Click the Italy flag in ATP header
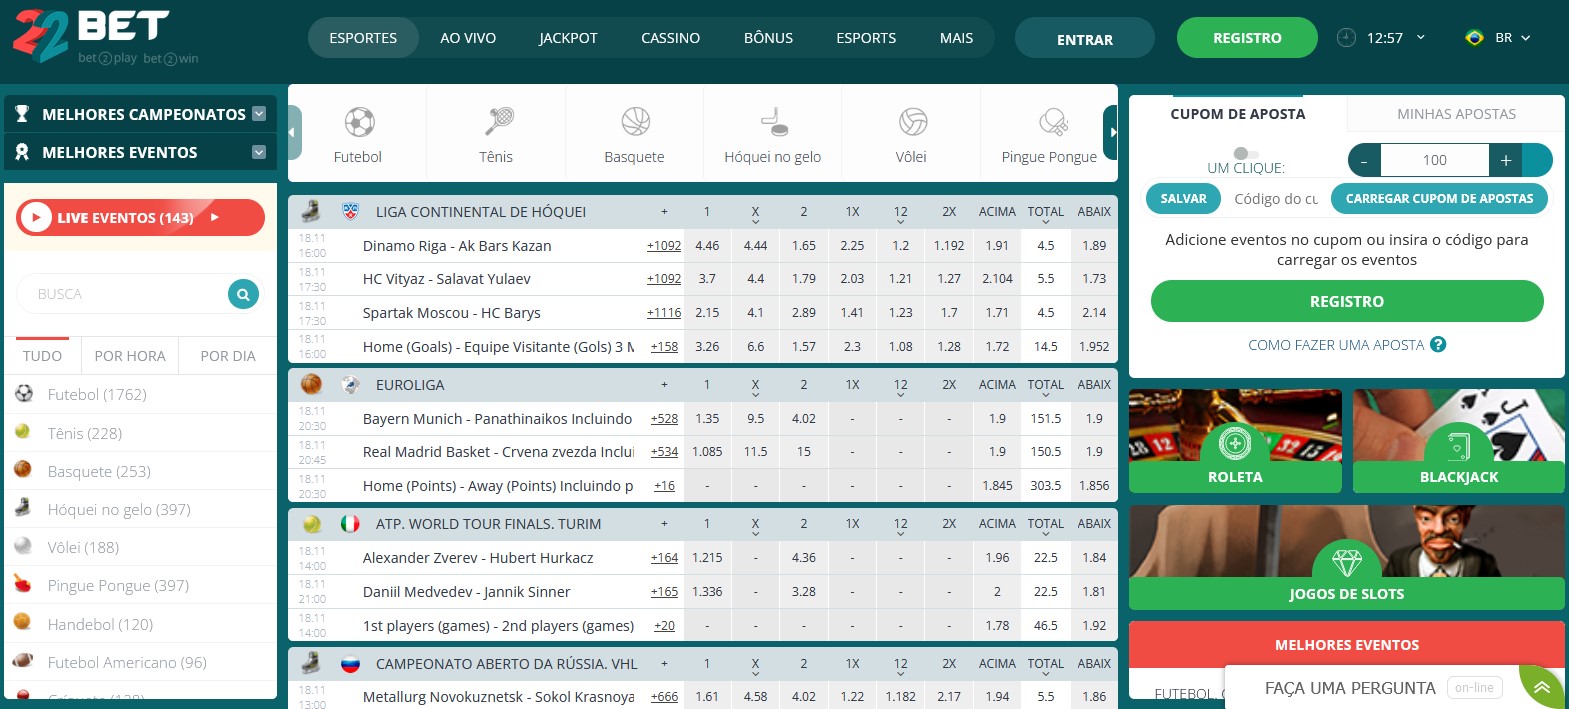Image resolution: width=1569 pixels, height=709 pixels. tap(350, 523)
